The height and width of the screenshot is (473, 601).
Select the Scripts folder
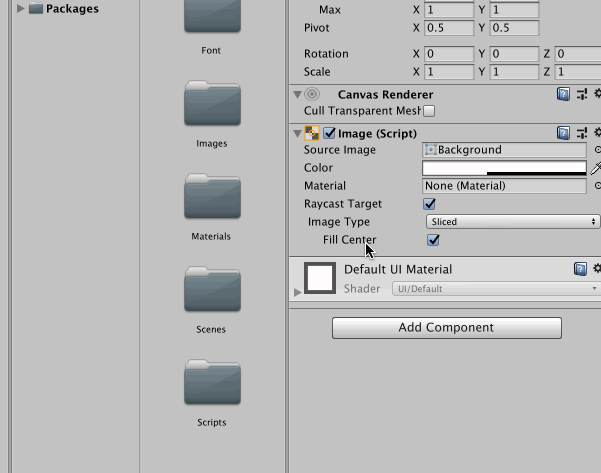pyautogui.click(x=211, y=385)
